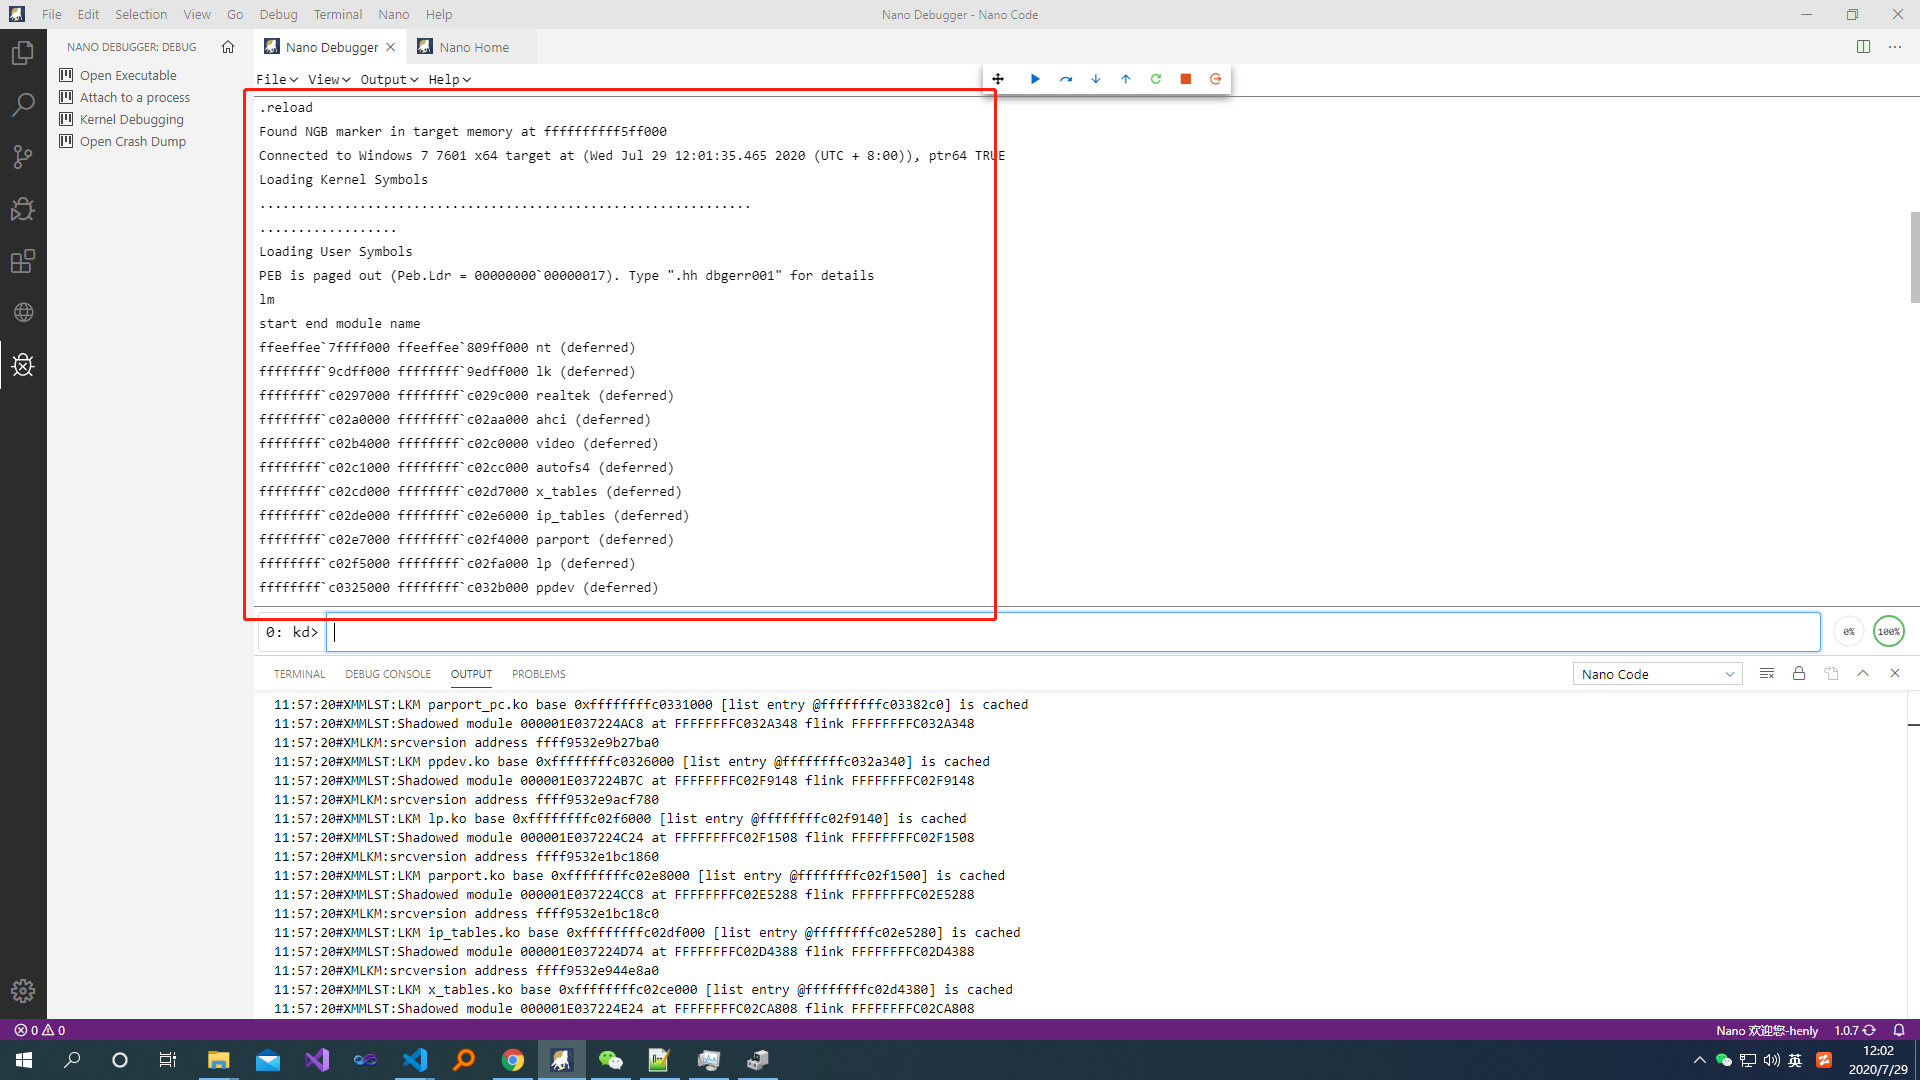Open the Source Control view
1920x1080 pixels.
point(23,157)
